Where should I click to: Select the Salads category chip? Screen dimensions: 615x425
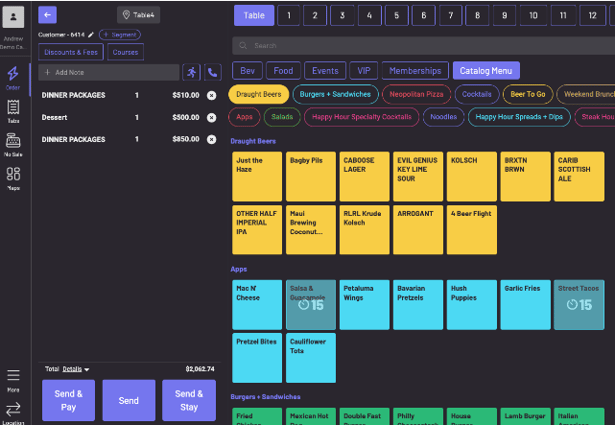click(282, 117)
